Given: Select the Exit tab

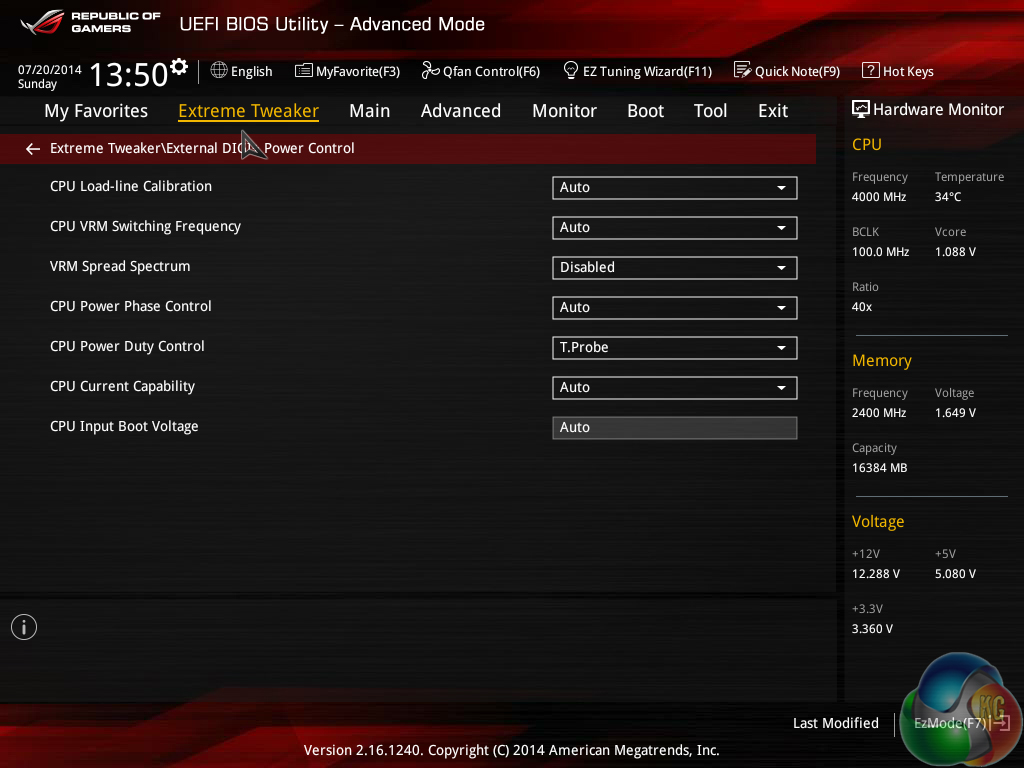Looking at the screenshot, I should pyautogui.click(x=773, y=111).
